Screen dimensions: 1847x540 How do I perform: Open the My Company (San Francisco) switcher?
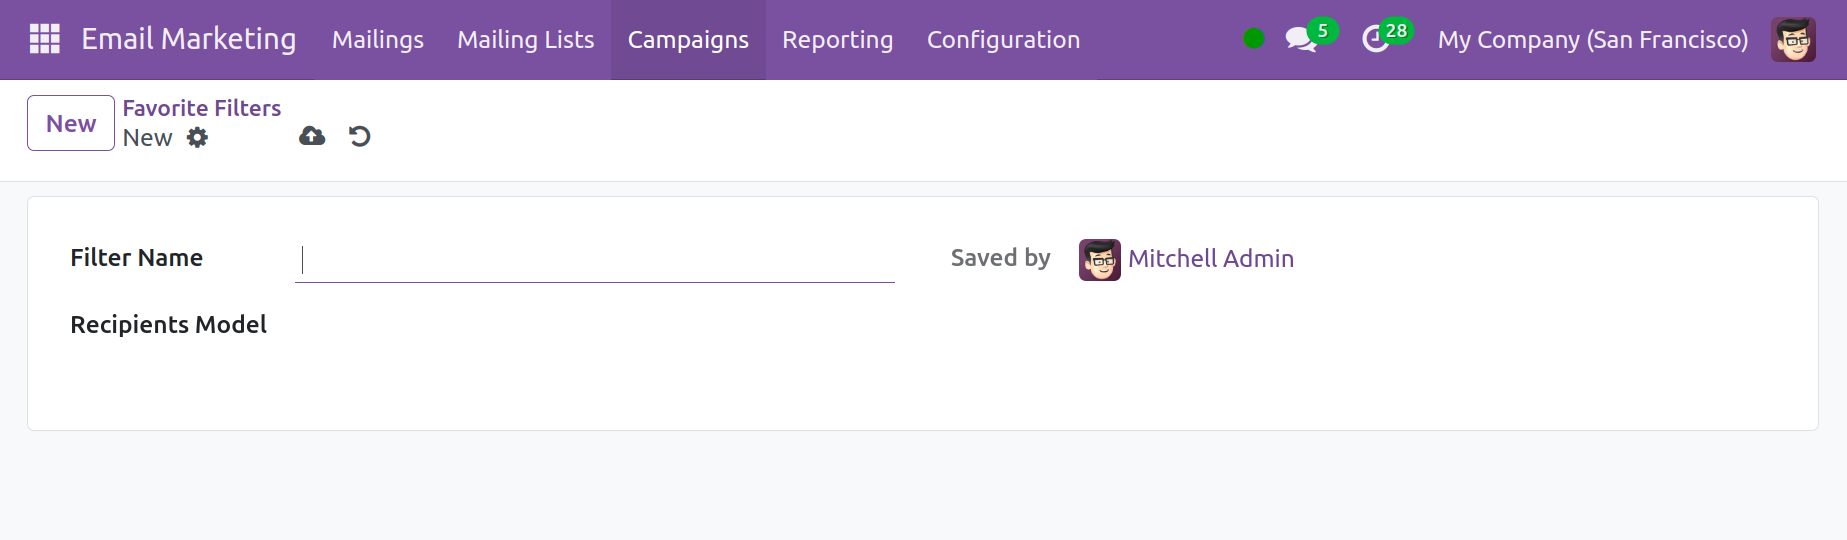(x=1592, y=40)
